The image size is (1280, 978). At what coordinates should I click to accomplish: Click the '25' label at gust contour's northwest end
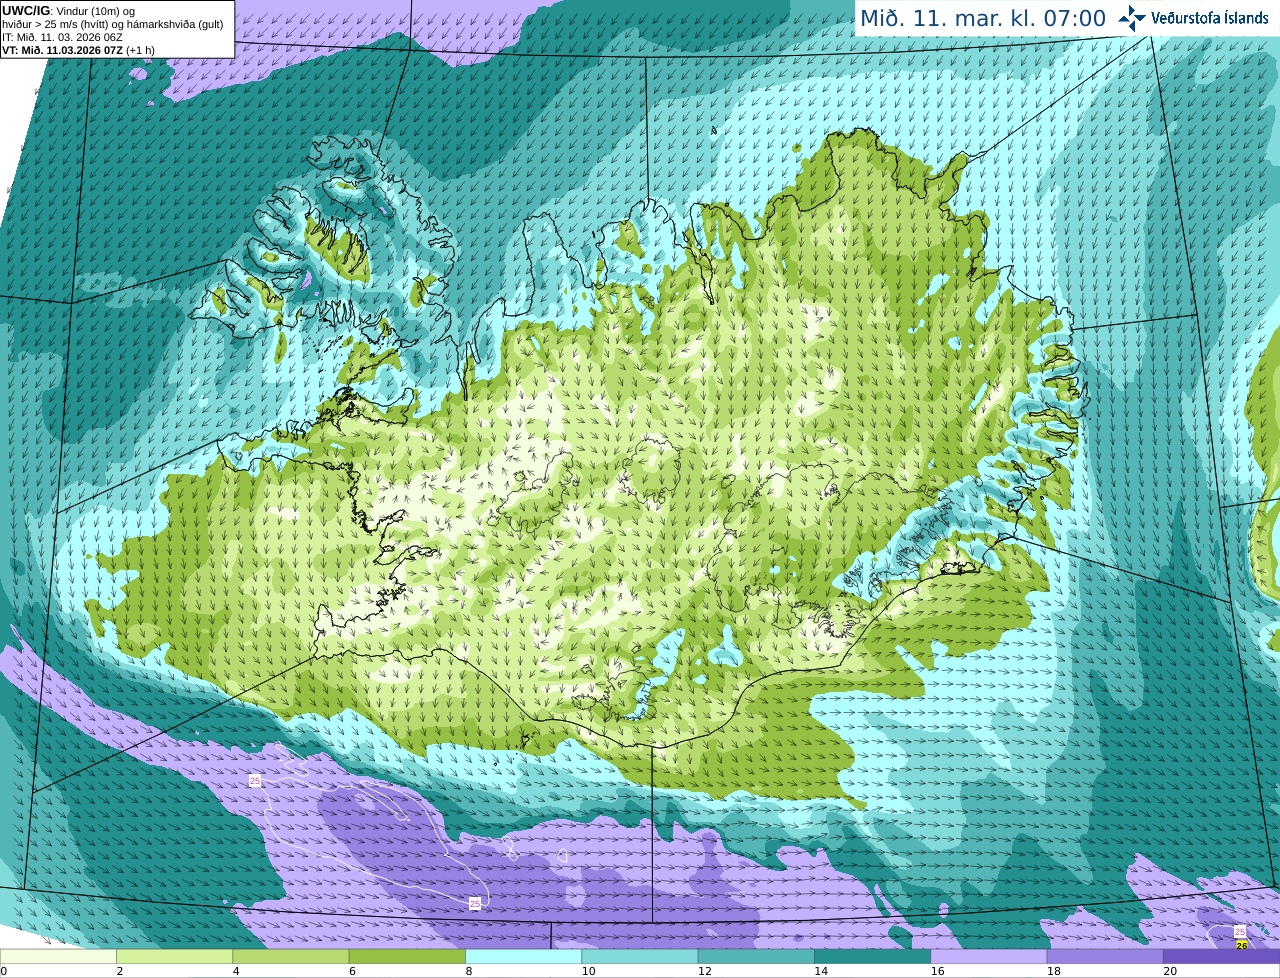click(x=255, y=780)
